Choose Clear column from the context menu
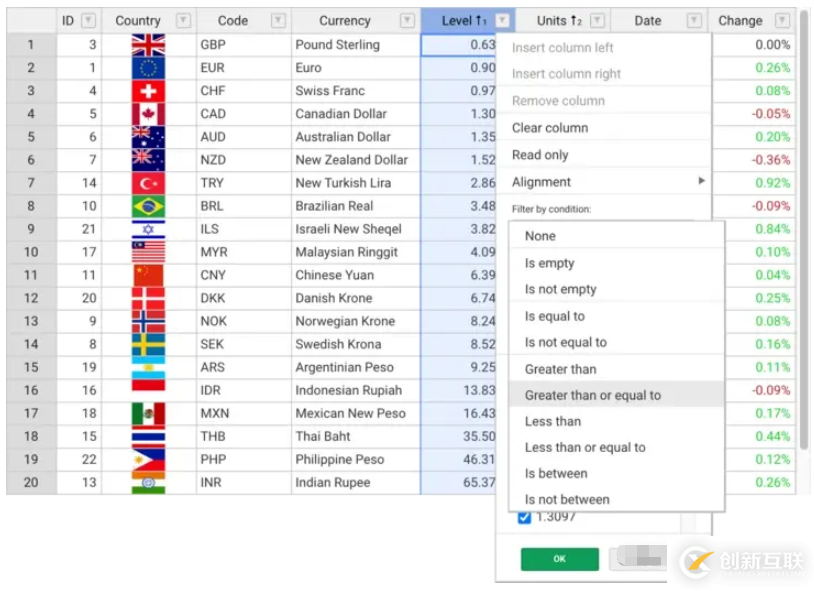This screenshot has height=591, width=814. click(x=550, y=128)
